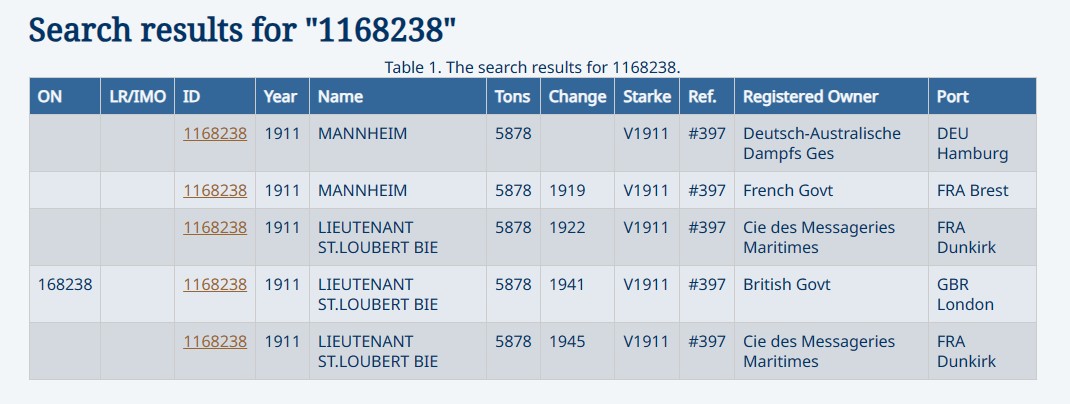Click the LR/IMO column header
Screen dimensions: 1070x404
137,97
